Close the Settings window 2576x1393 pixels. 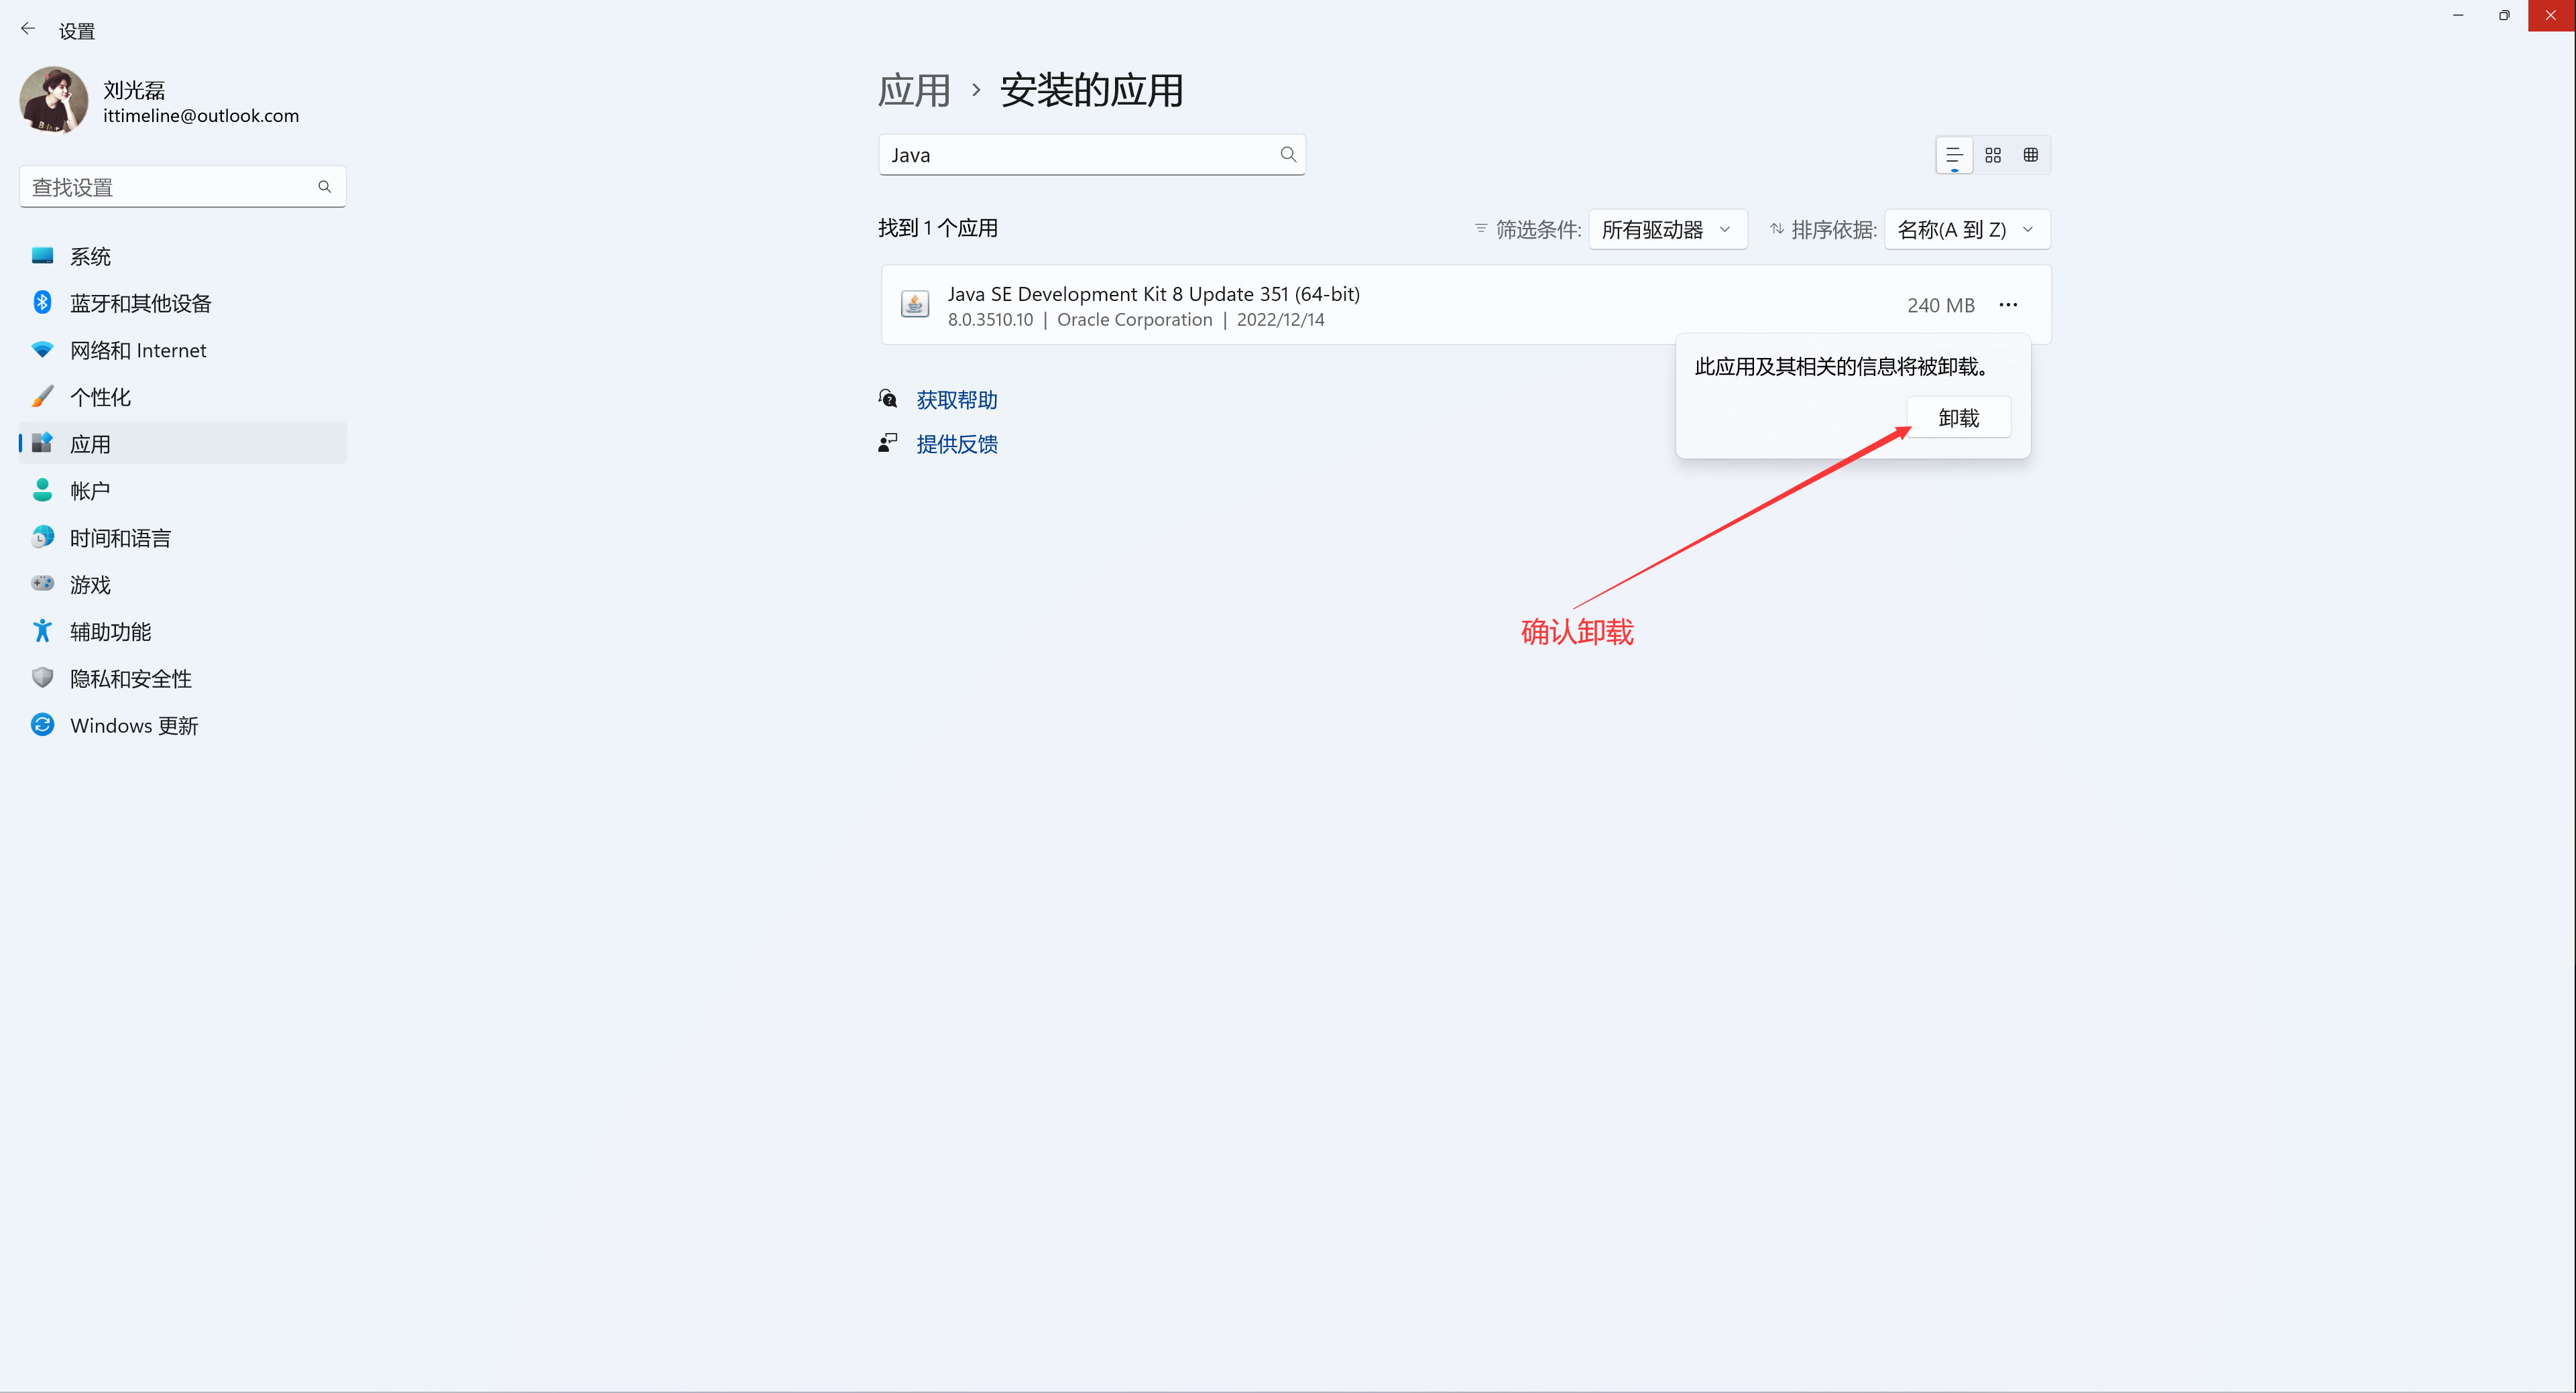[2551, 15]
